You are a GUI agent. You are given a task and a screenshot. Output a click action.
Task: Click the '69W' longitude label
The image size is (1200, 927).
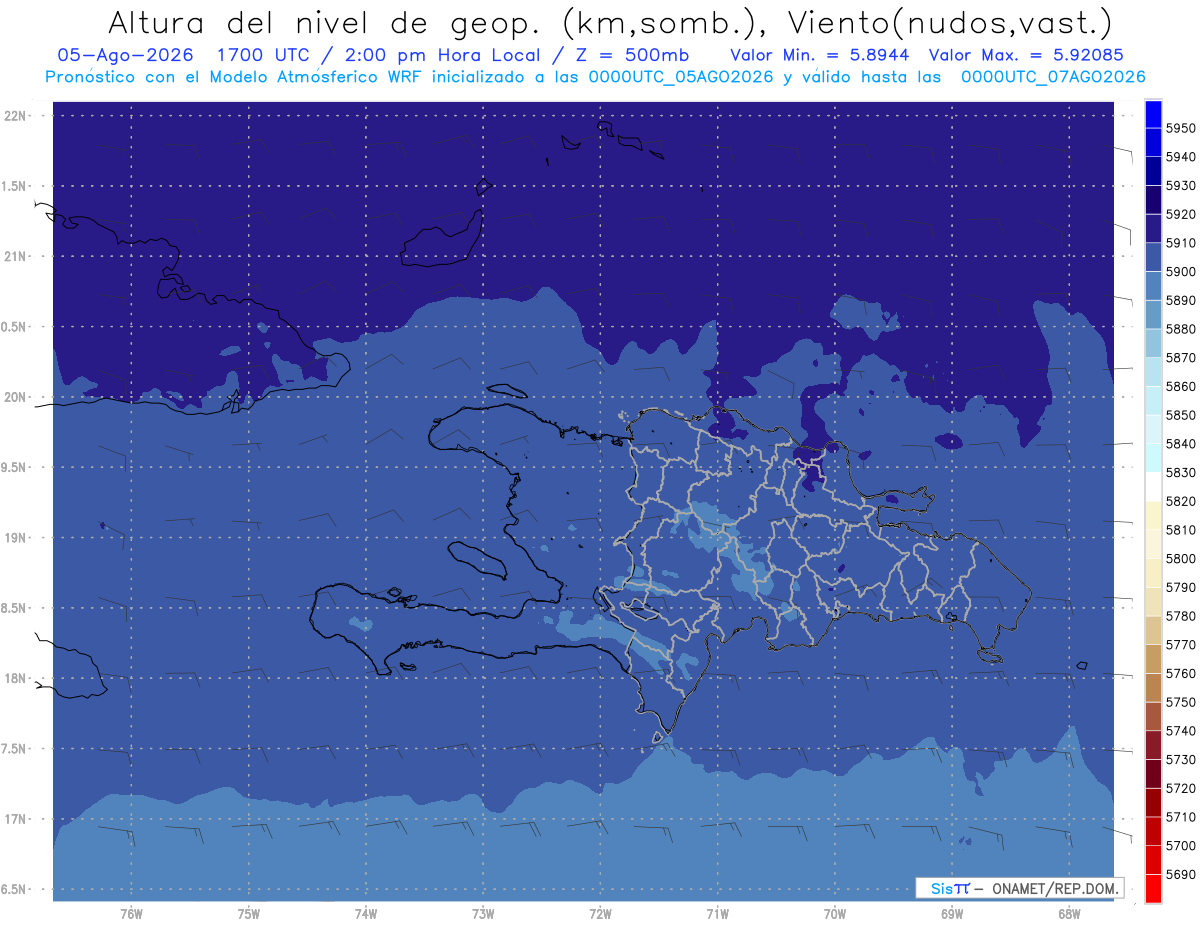pyautogui.click(x=952, y=913)
